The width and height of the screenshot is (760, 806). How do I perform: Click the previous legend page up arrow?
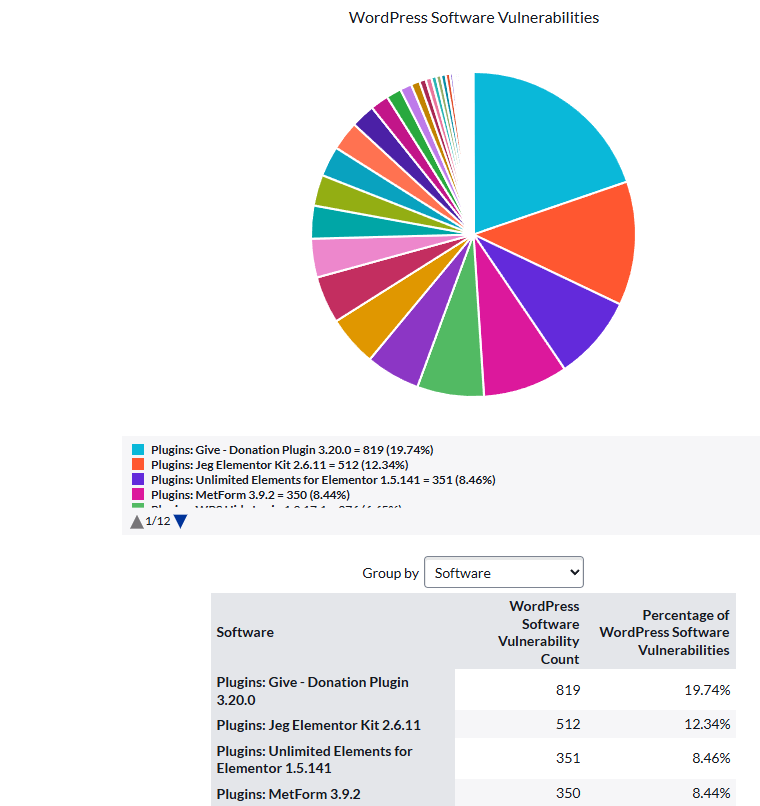(137, 521)
